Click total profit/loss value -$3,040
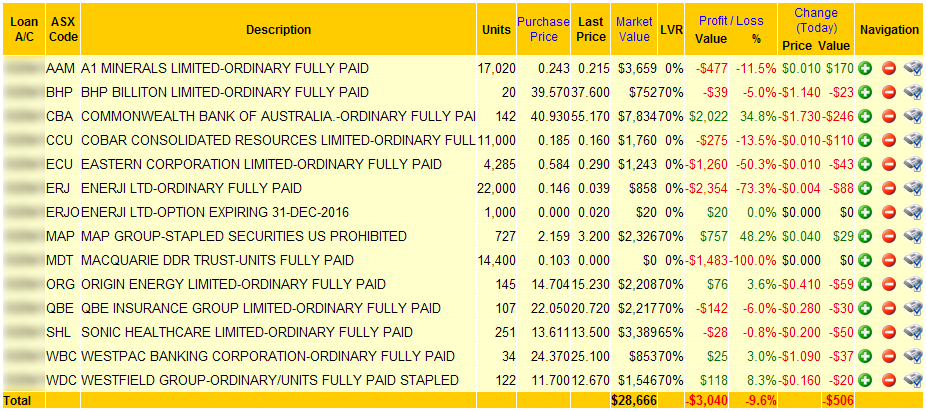The width and height of the screenshot is (926, 411). pyautogui.click(x=706, y=400)
